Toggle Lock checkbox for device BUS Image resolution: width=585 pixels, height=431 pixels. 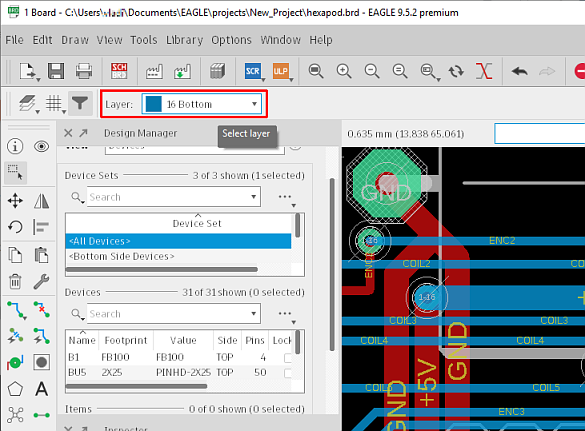pos(288,373)
